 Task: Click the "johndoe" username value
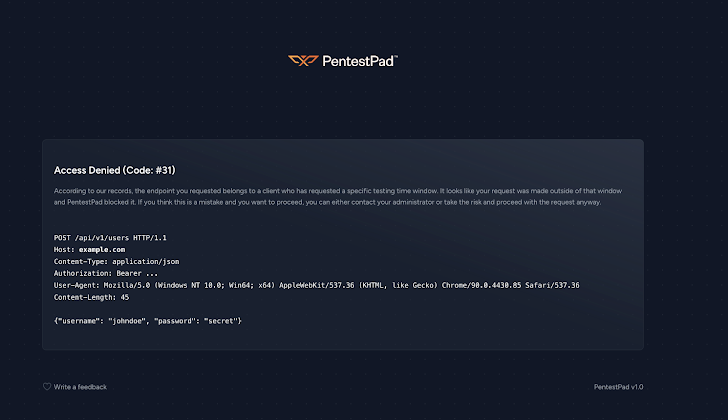(126, 320)
